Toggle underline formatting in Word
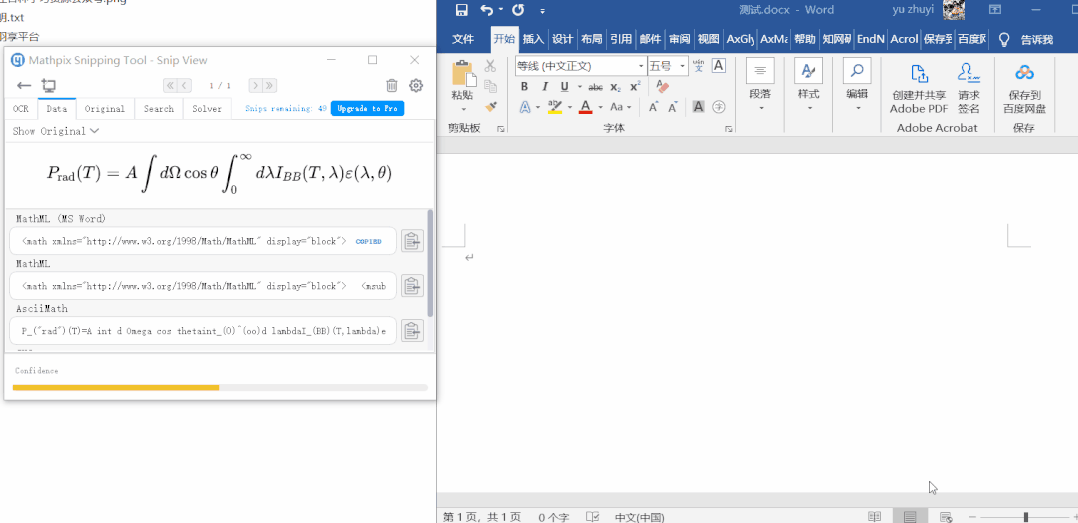The width and height of the screenshot is (1078, 523). pos(564,87)
